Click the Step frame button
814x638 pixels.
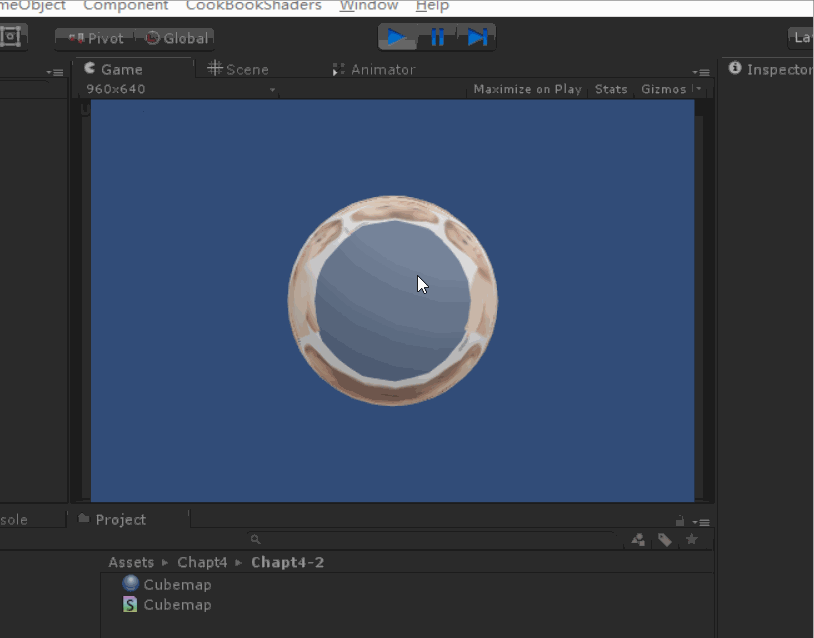click(477, 37)
